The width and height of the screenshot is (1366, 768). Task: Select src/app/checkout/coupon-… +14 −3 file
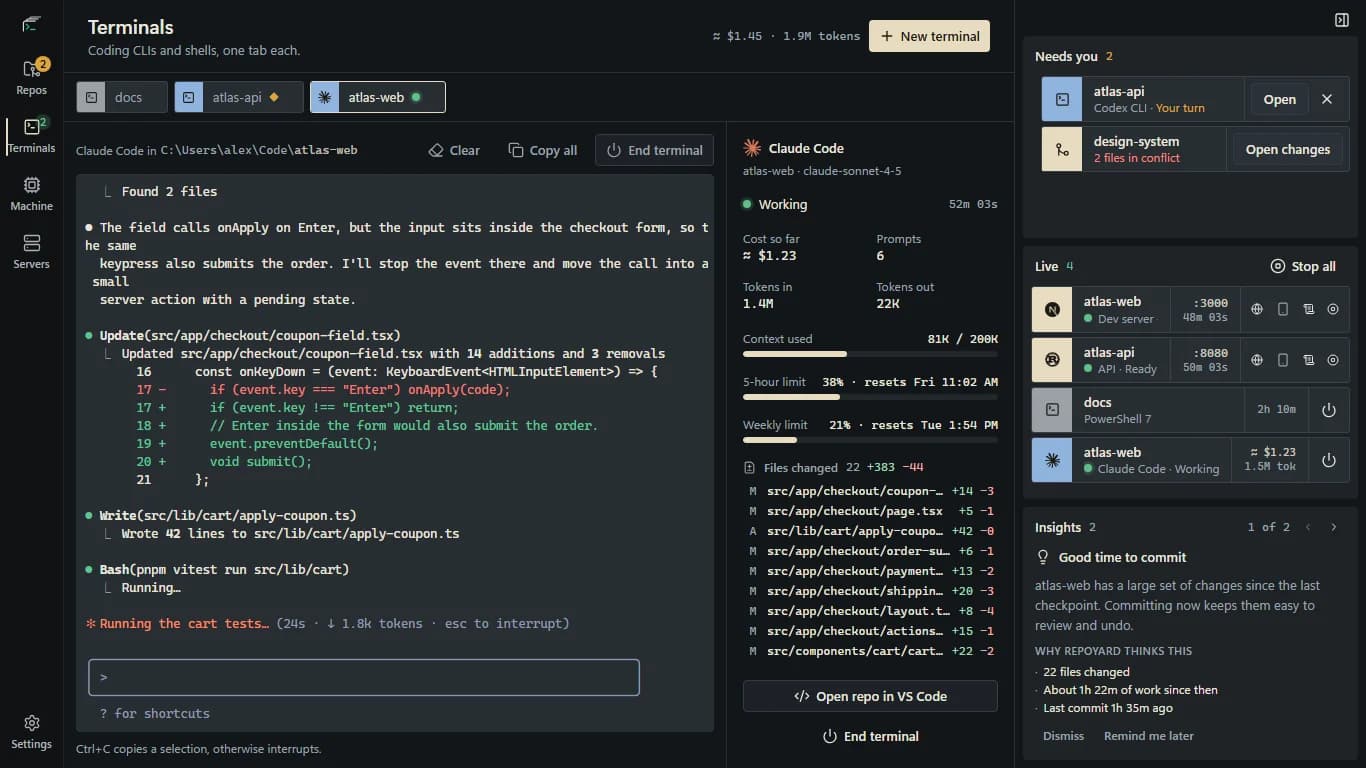click(870, 491)
